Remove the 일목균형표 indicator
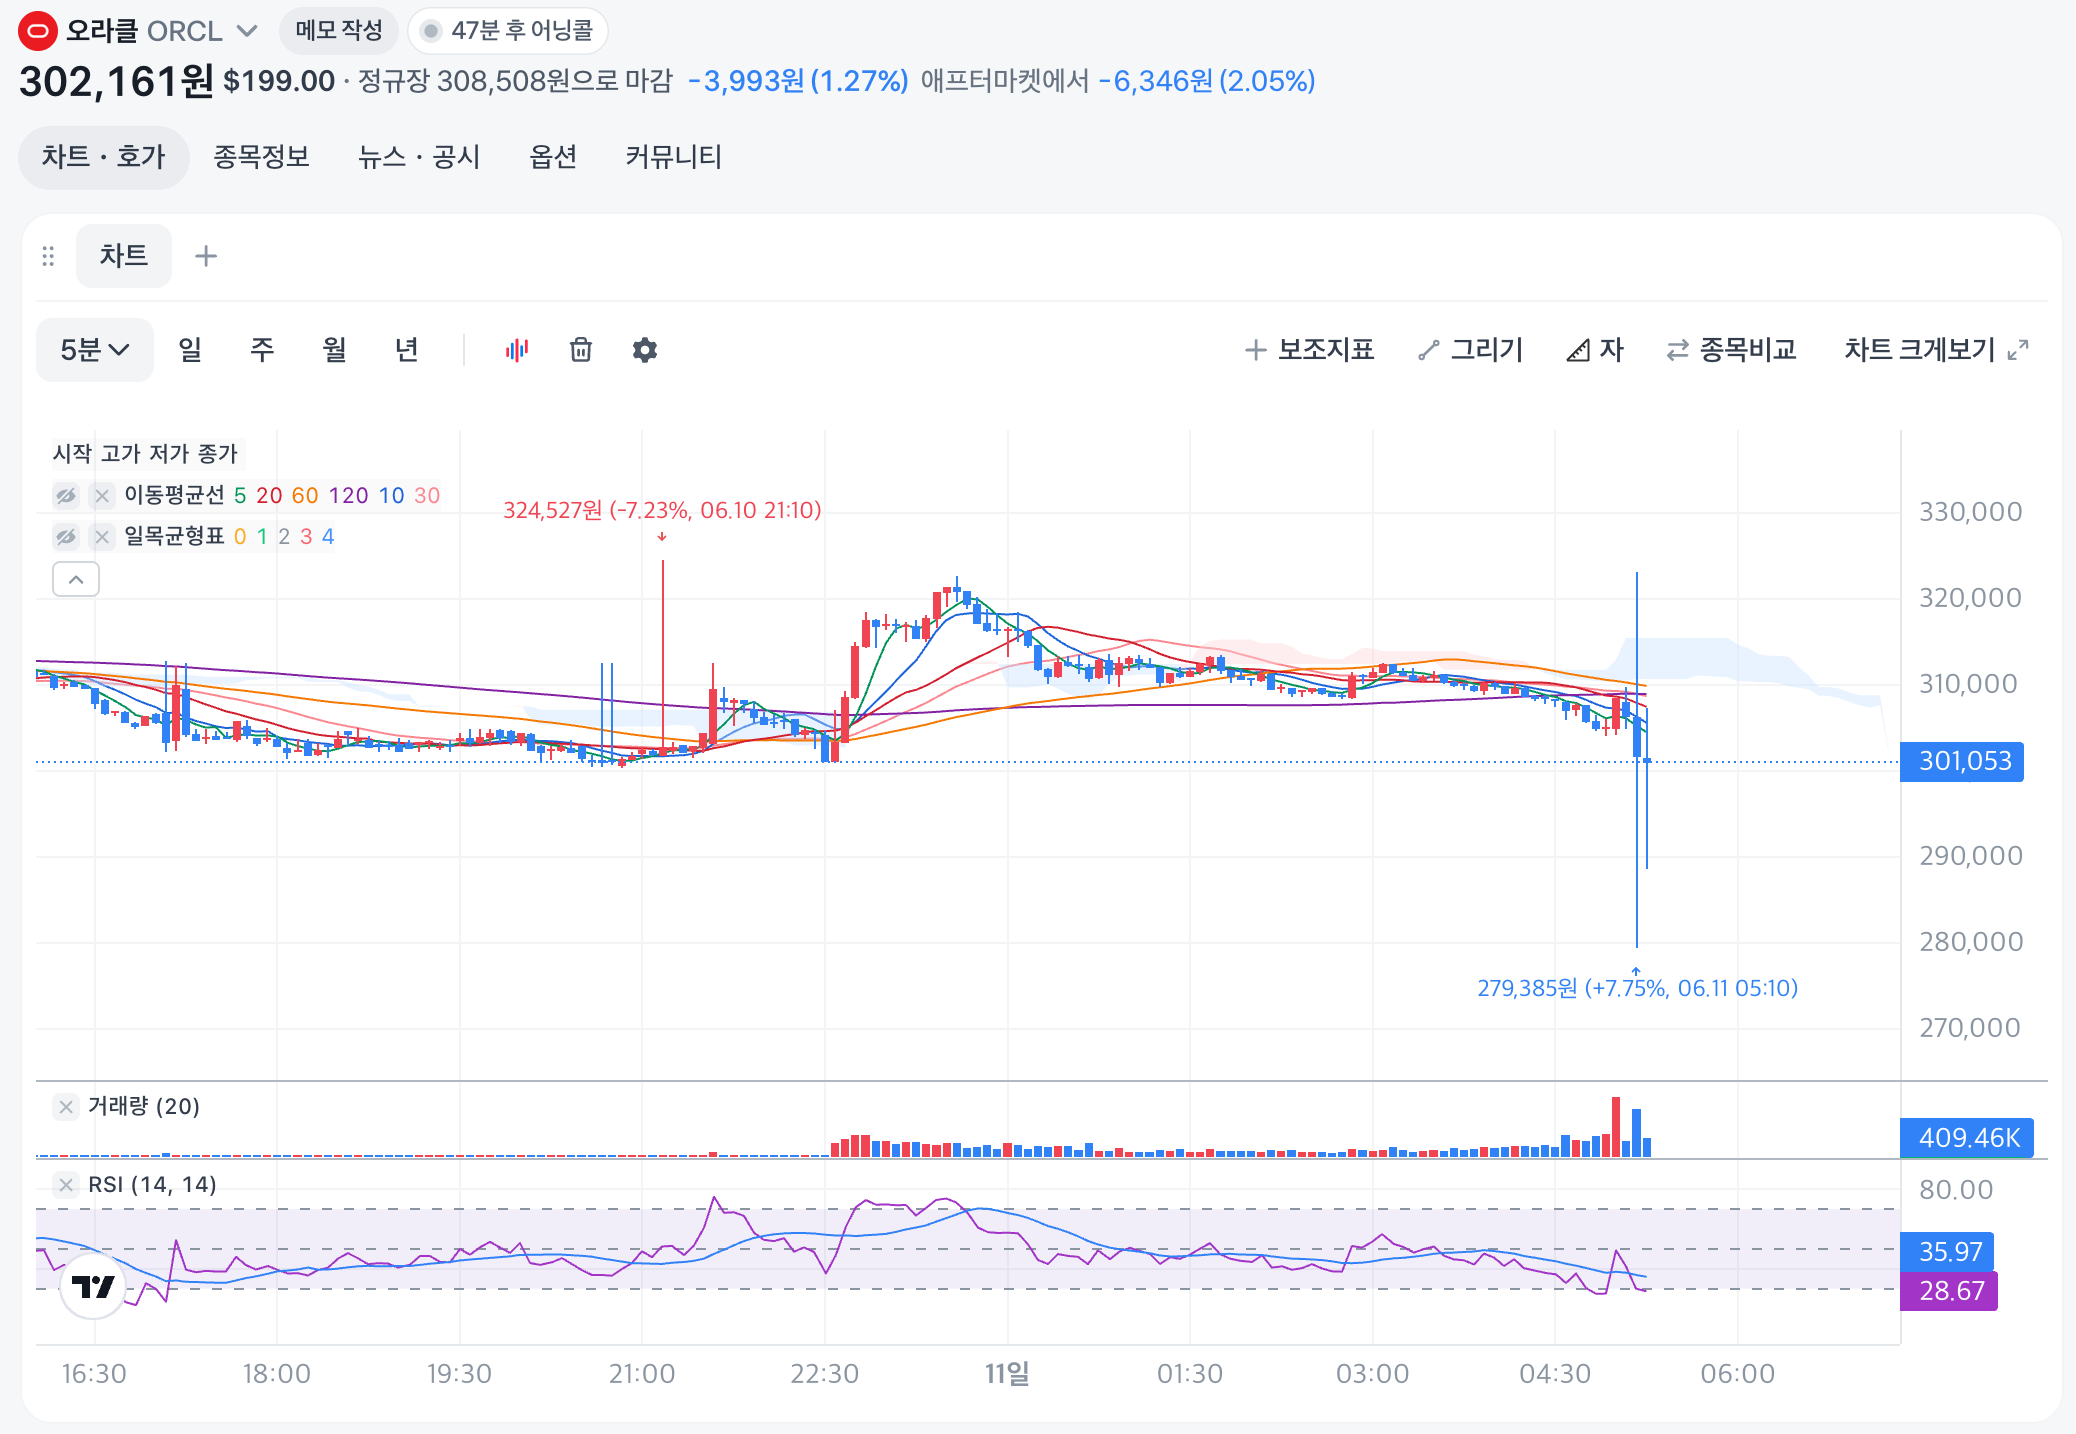The width and height of the screenshot is (2076, 1434). pos(102,537)
